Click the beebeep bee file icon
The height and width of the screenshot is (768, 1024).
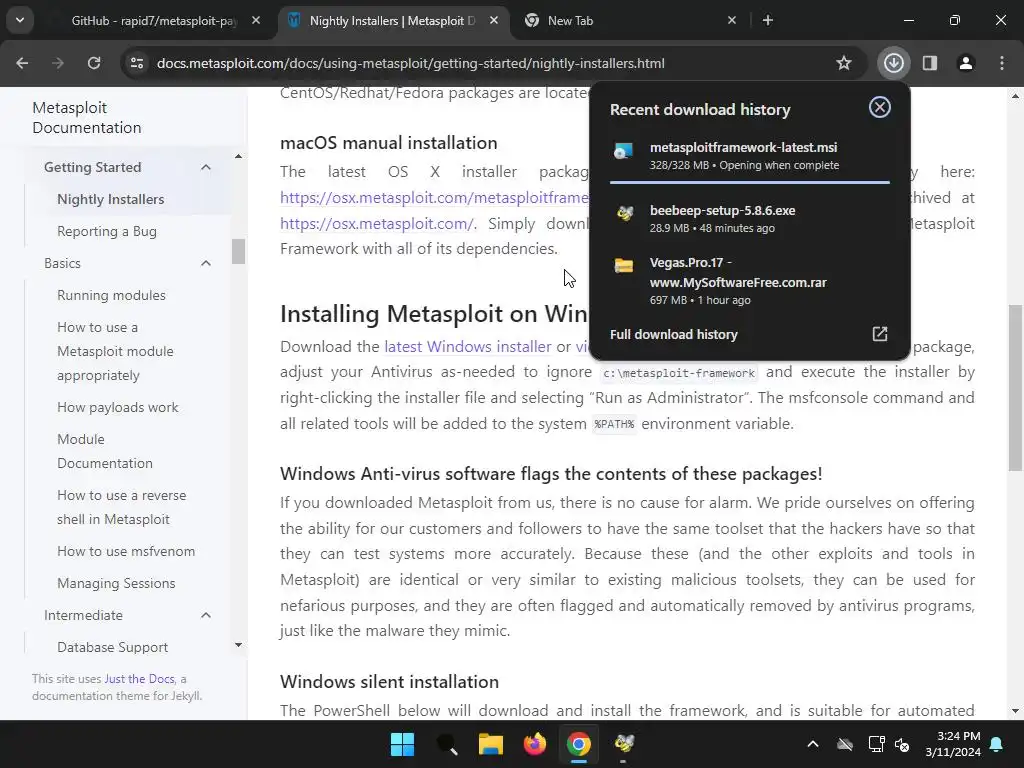coord(624,213)
